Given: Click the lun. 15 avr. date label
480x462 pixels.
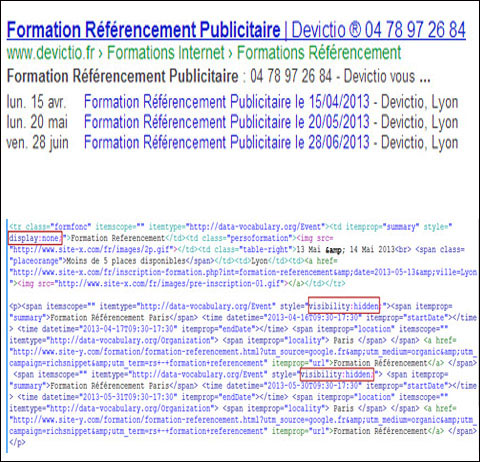Looking at the screenshot, I should pyautogui.click(x=36, y=102).
